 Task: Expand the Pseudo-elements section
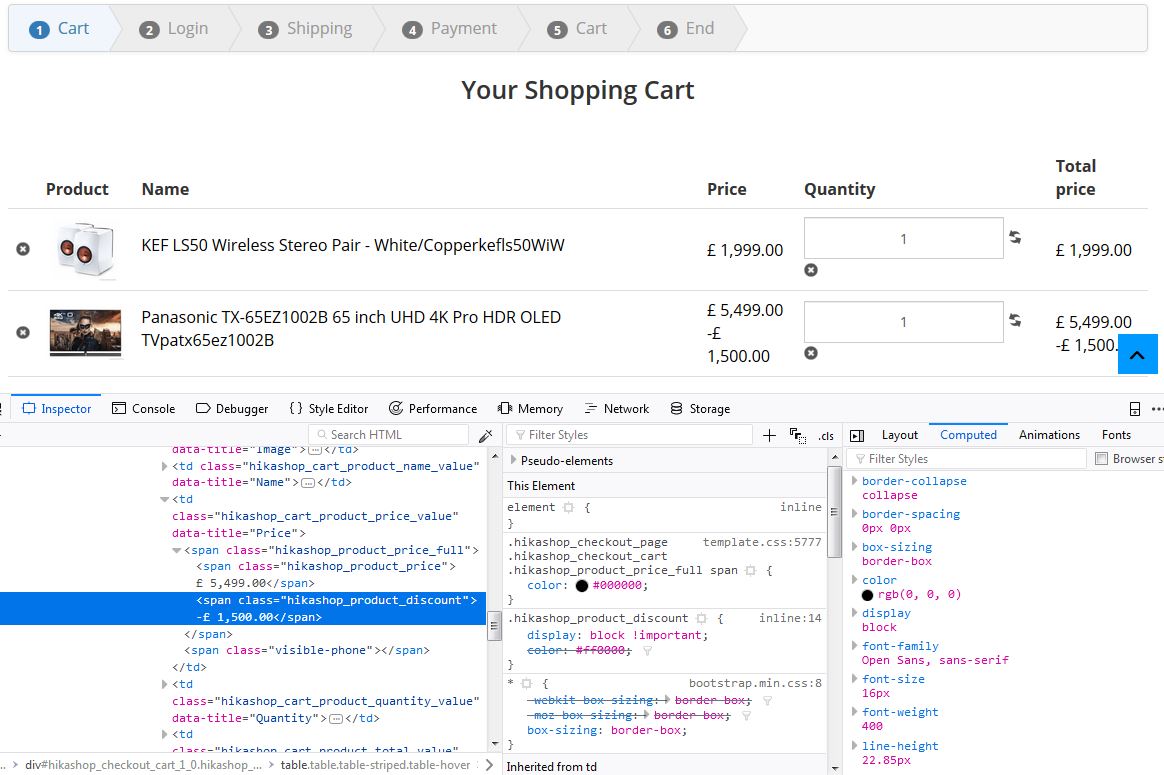pyautogui.click(x=514, y=460)
